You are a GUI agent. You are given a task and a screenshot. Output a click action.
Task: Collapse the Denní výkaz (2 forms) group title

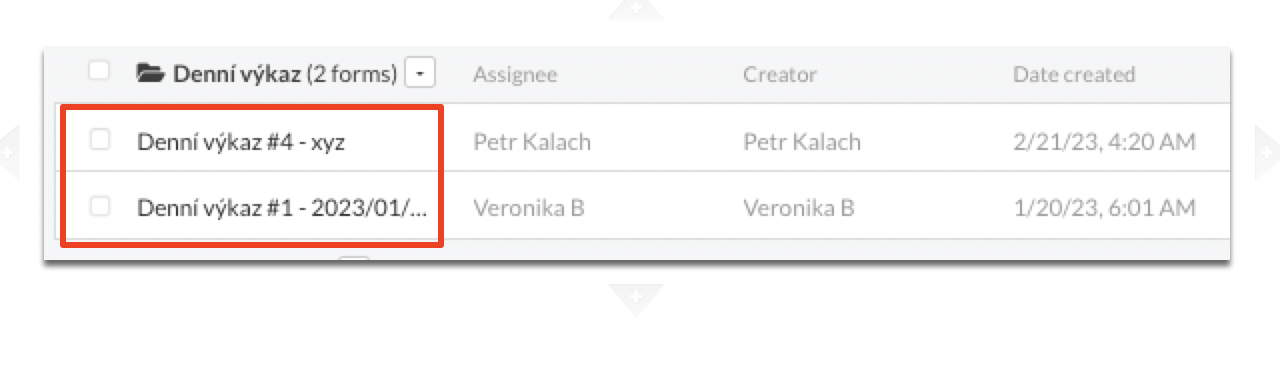[x=285, y=74]
